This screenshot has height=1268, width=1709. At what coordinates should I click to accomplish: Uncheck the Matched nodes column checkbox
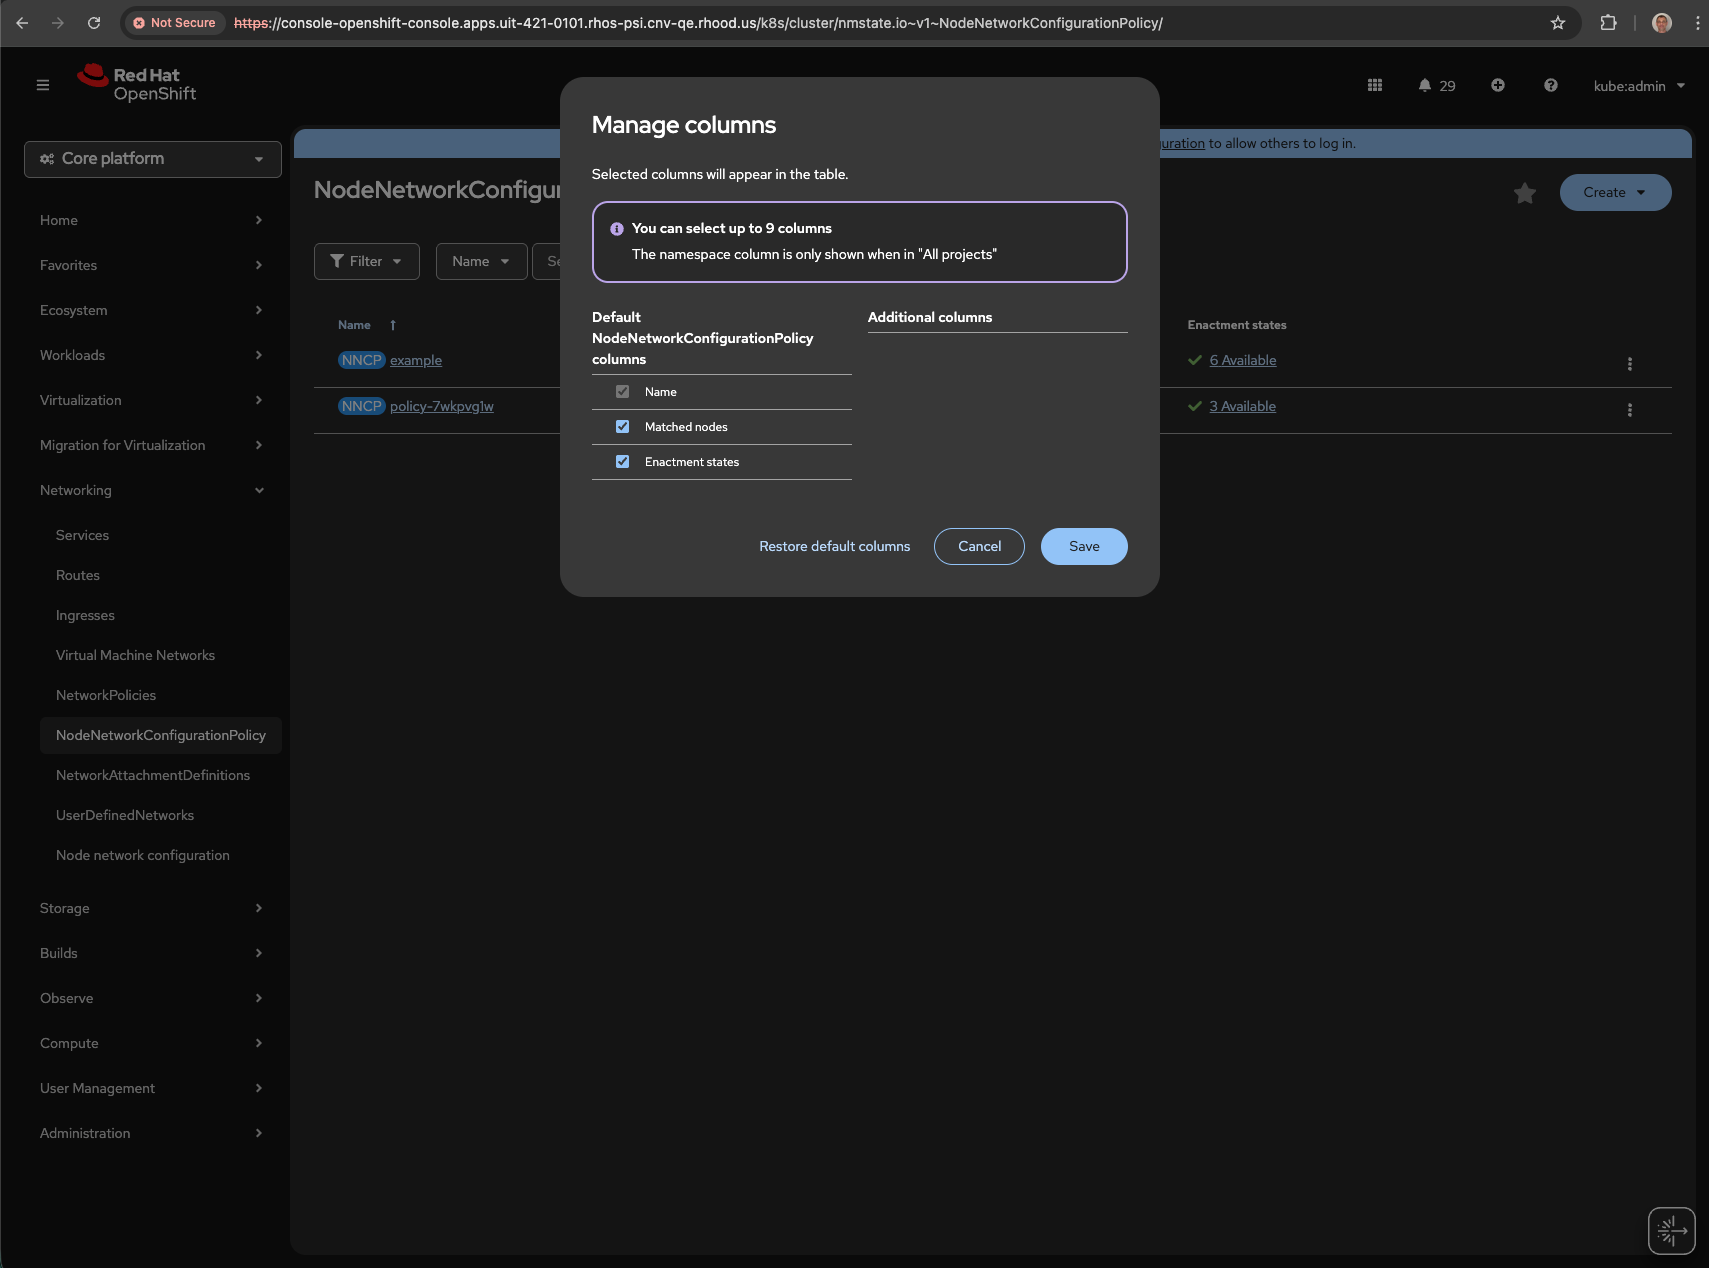coord(623,427)
